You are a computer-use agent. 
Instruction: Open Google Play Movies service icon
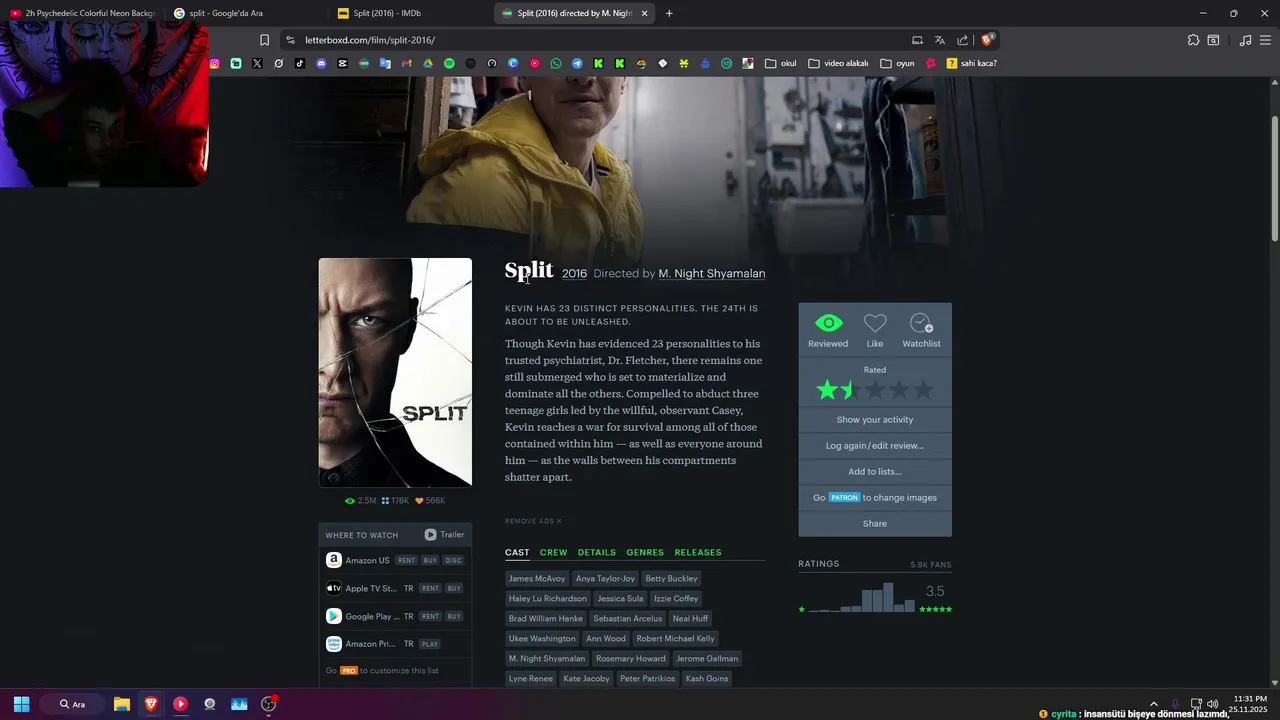pyautogui.click(x=334, y=616)
